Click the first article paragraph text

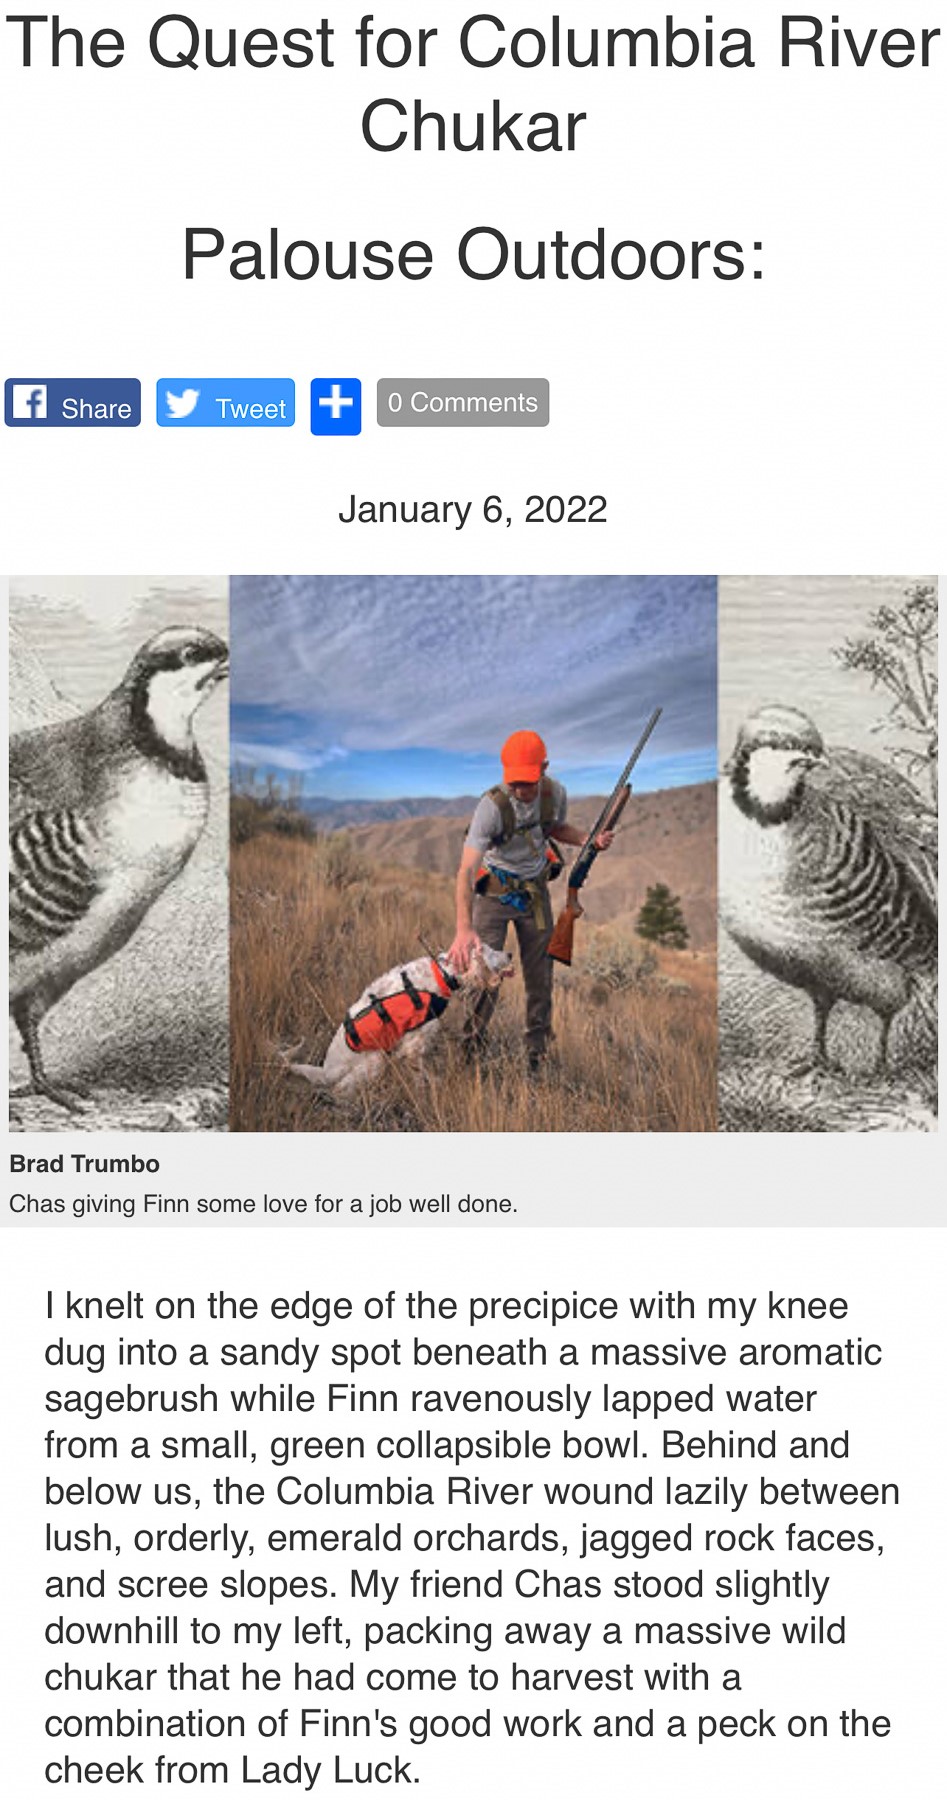coord(470,1537)
